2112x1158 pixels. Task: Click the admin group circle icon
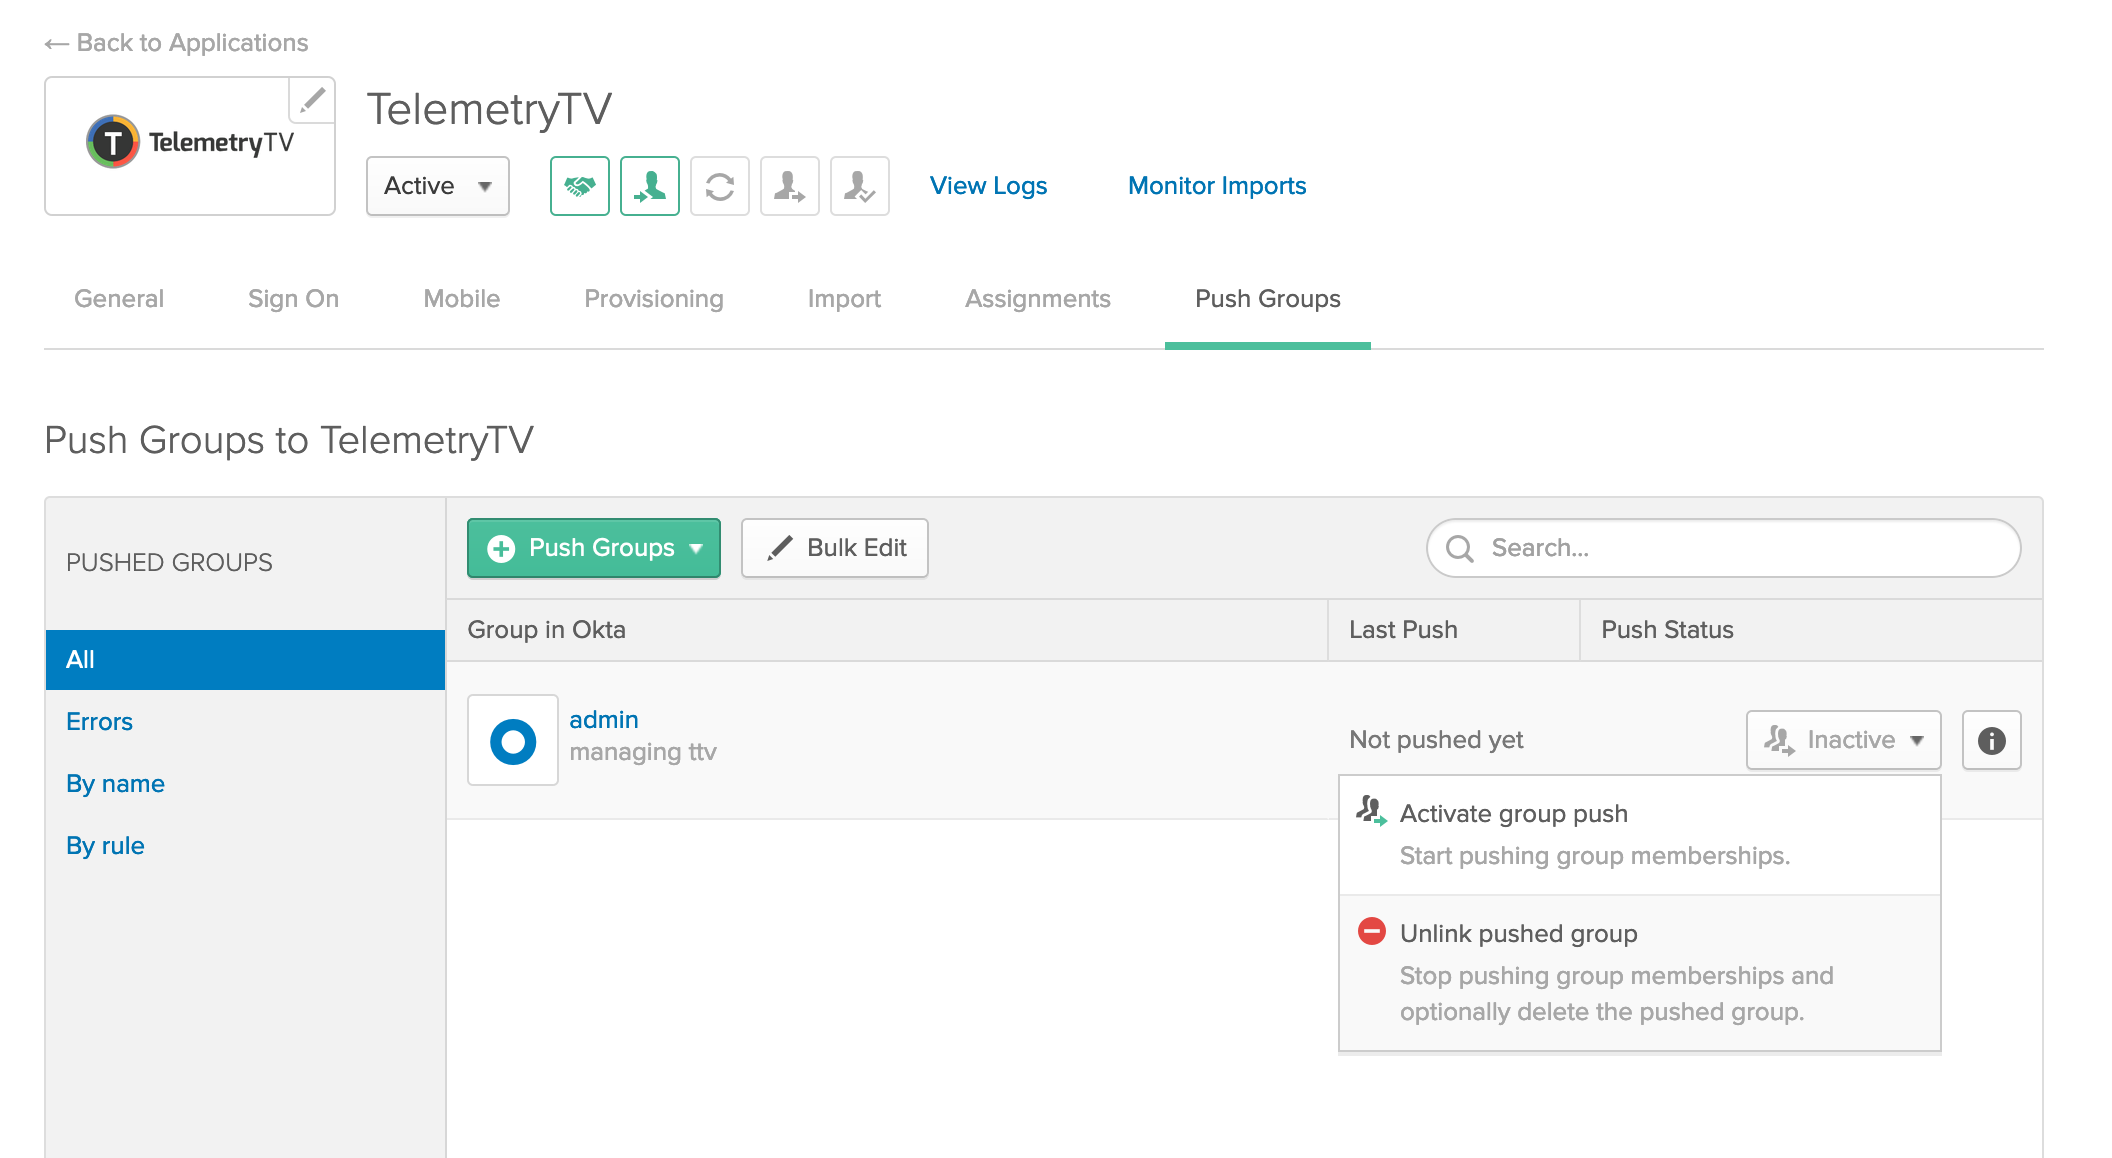click(x=513, y=741)
